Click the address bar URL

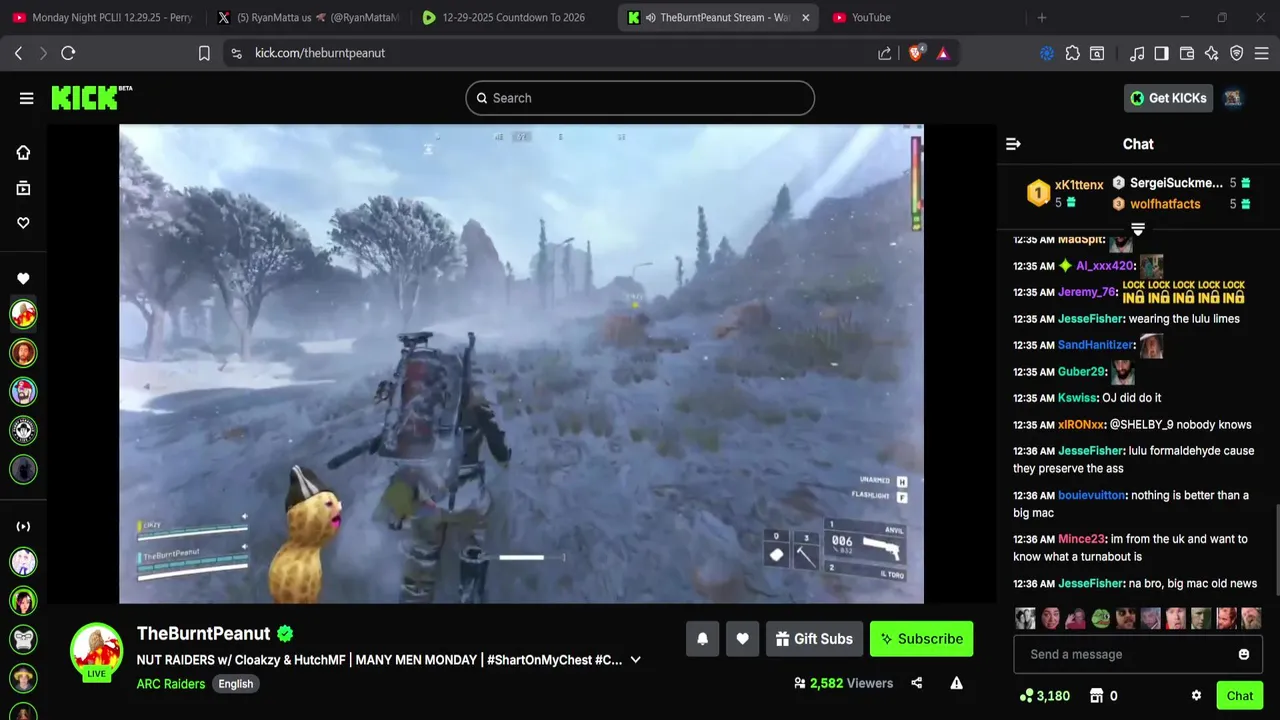pos(320,53)
